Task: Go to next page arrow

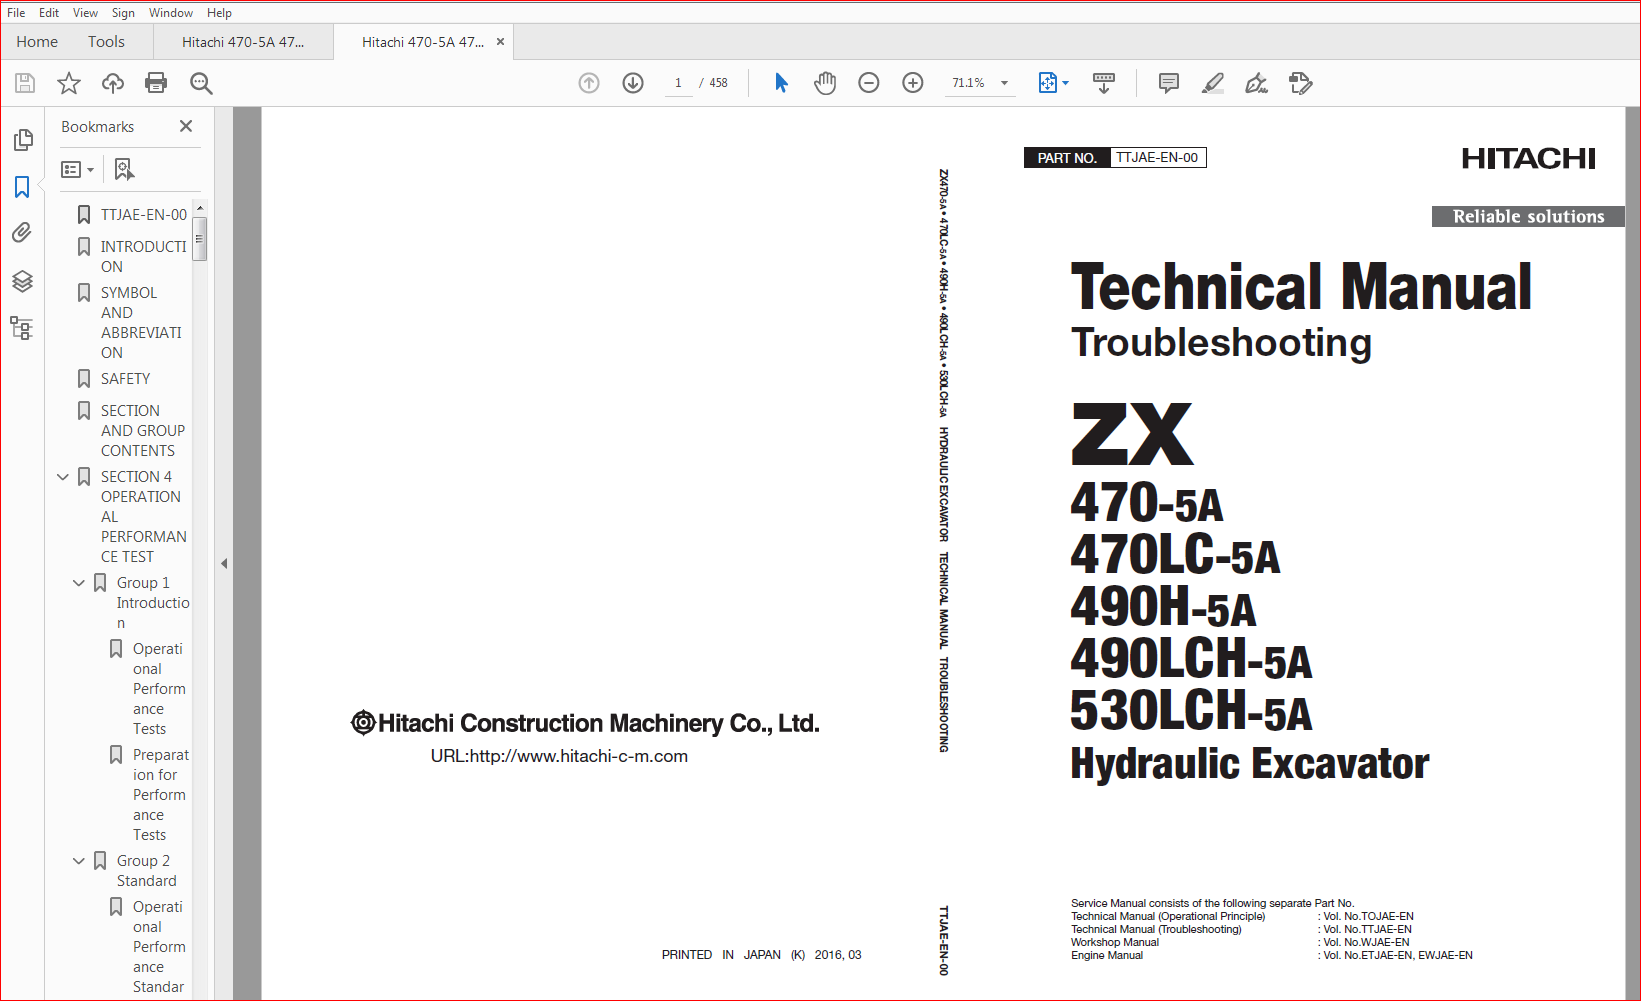Action: point(633,83)
